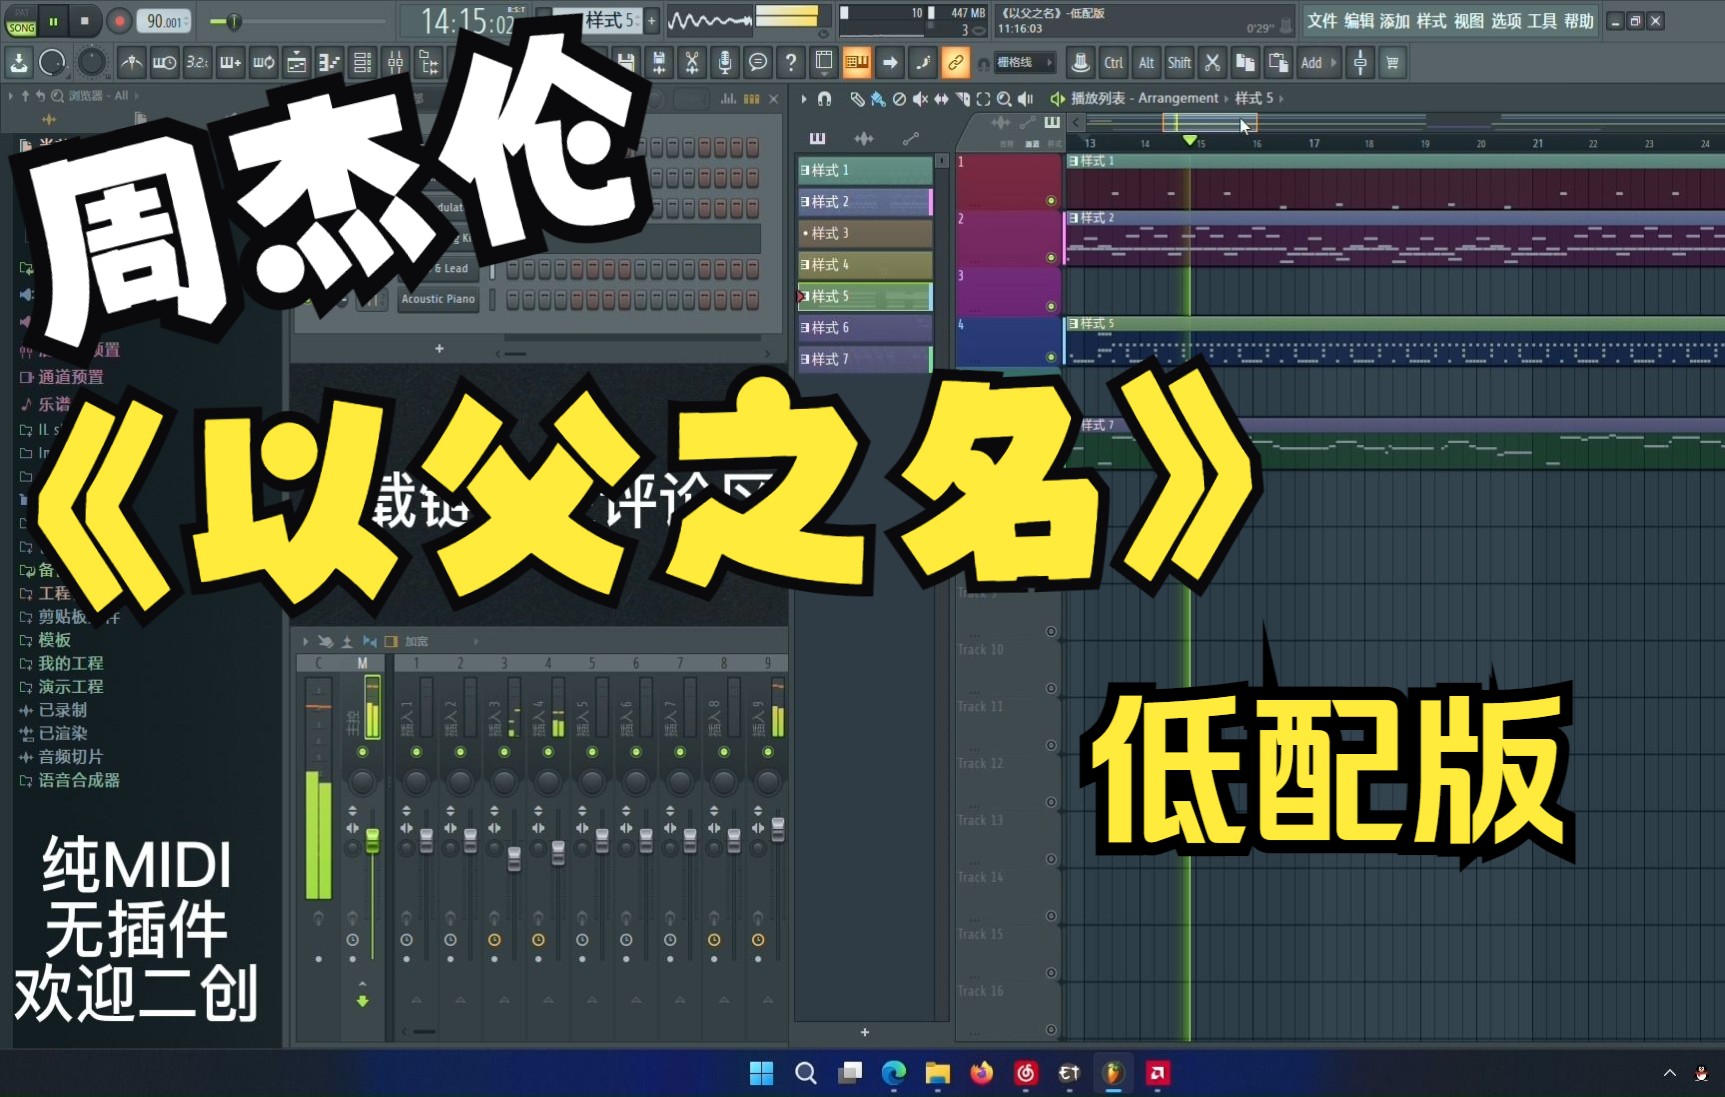1725x1097 pixels.
Task: Select the playlist playback speaker tool
Action: [1025, 99]
